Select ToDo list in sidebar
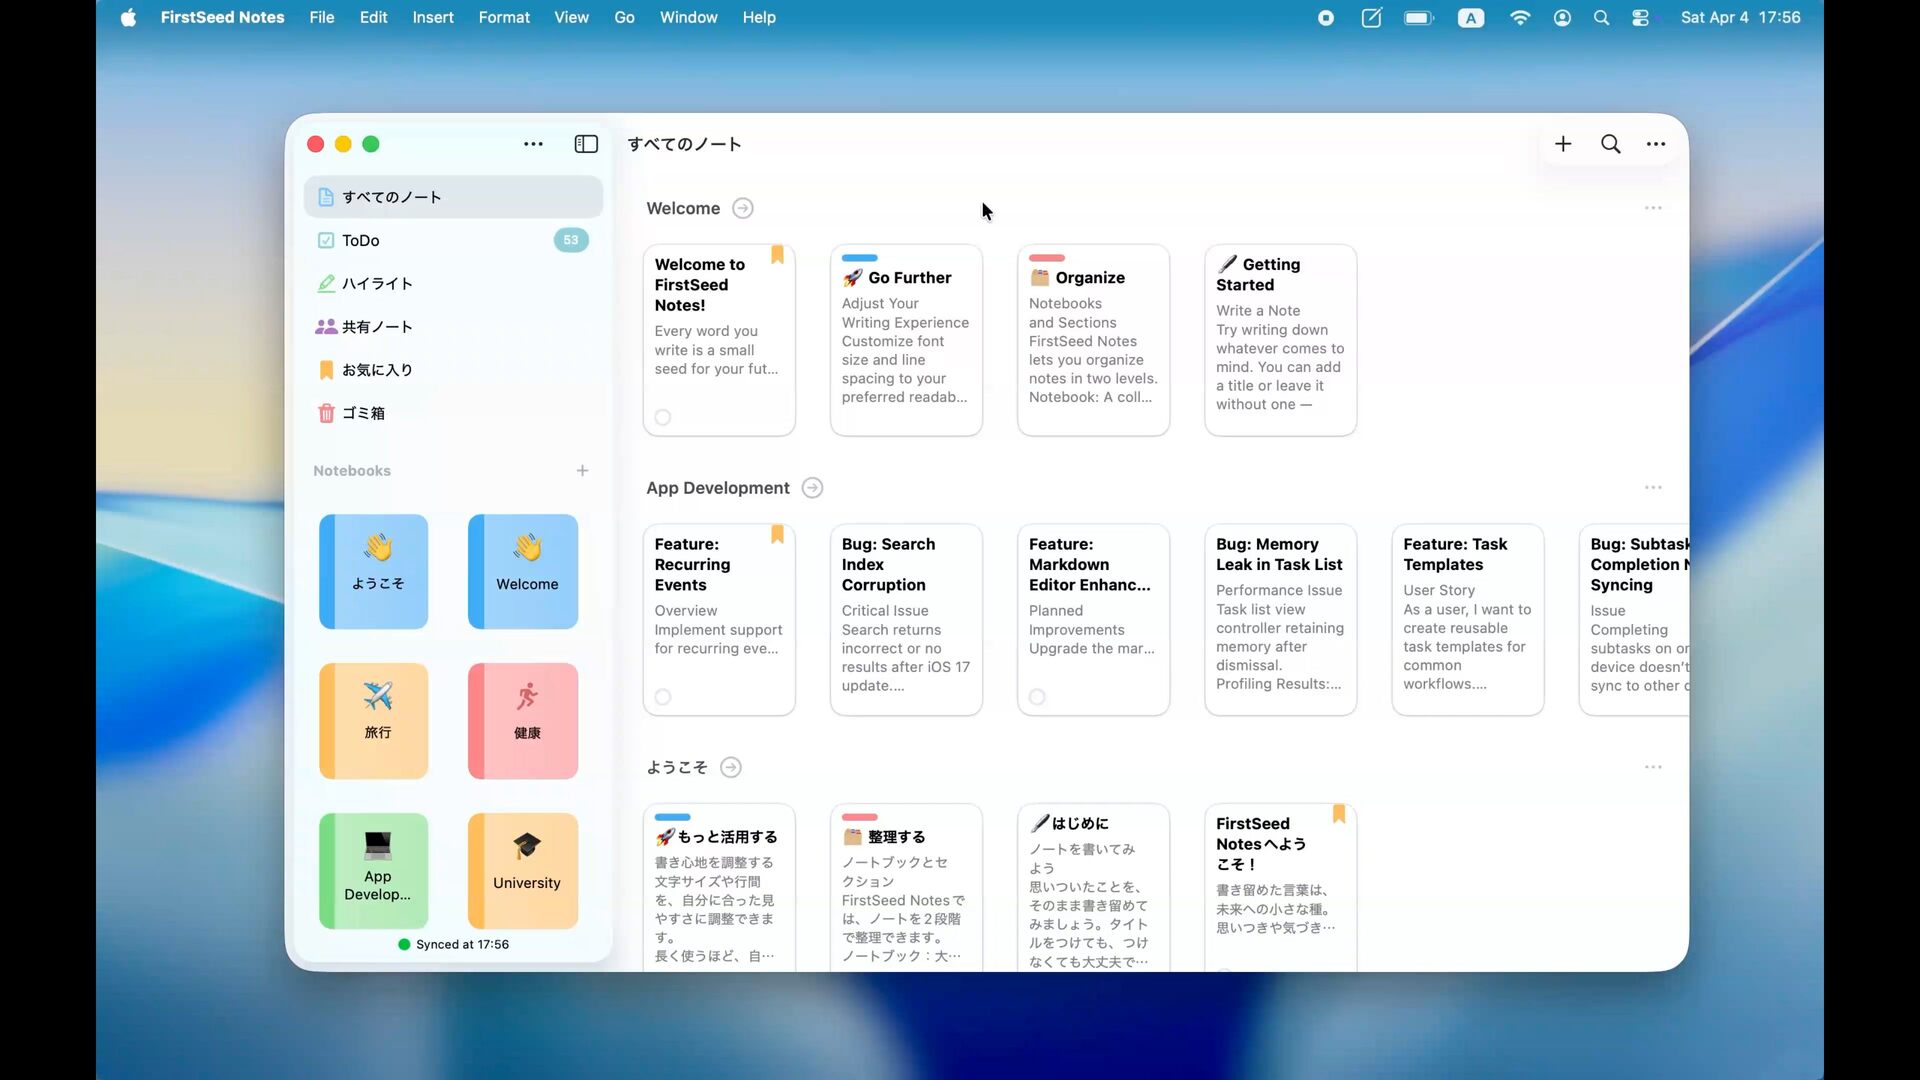Screen dimensions: 1920x1080 [360, 241]
